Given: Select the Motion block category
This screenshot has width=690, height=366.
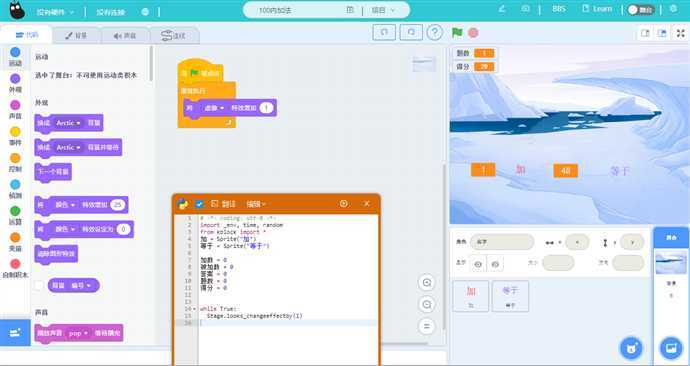Looking at the screenshot, I should (15, 57).
